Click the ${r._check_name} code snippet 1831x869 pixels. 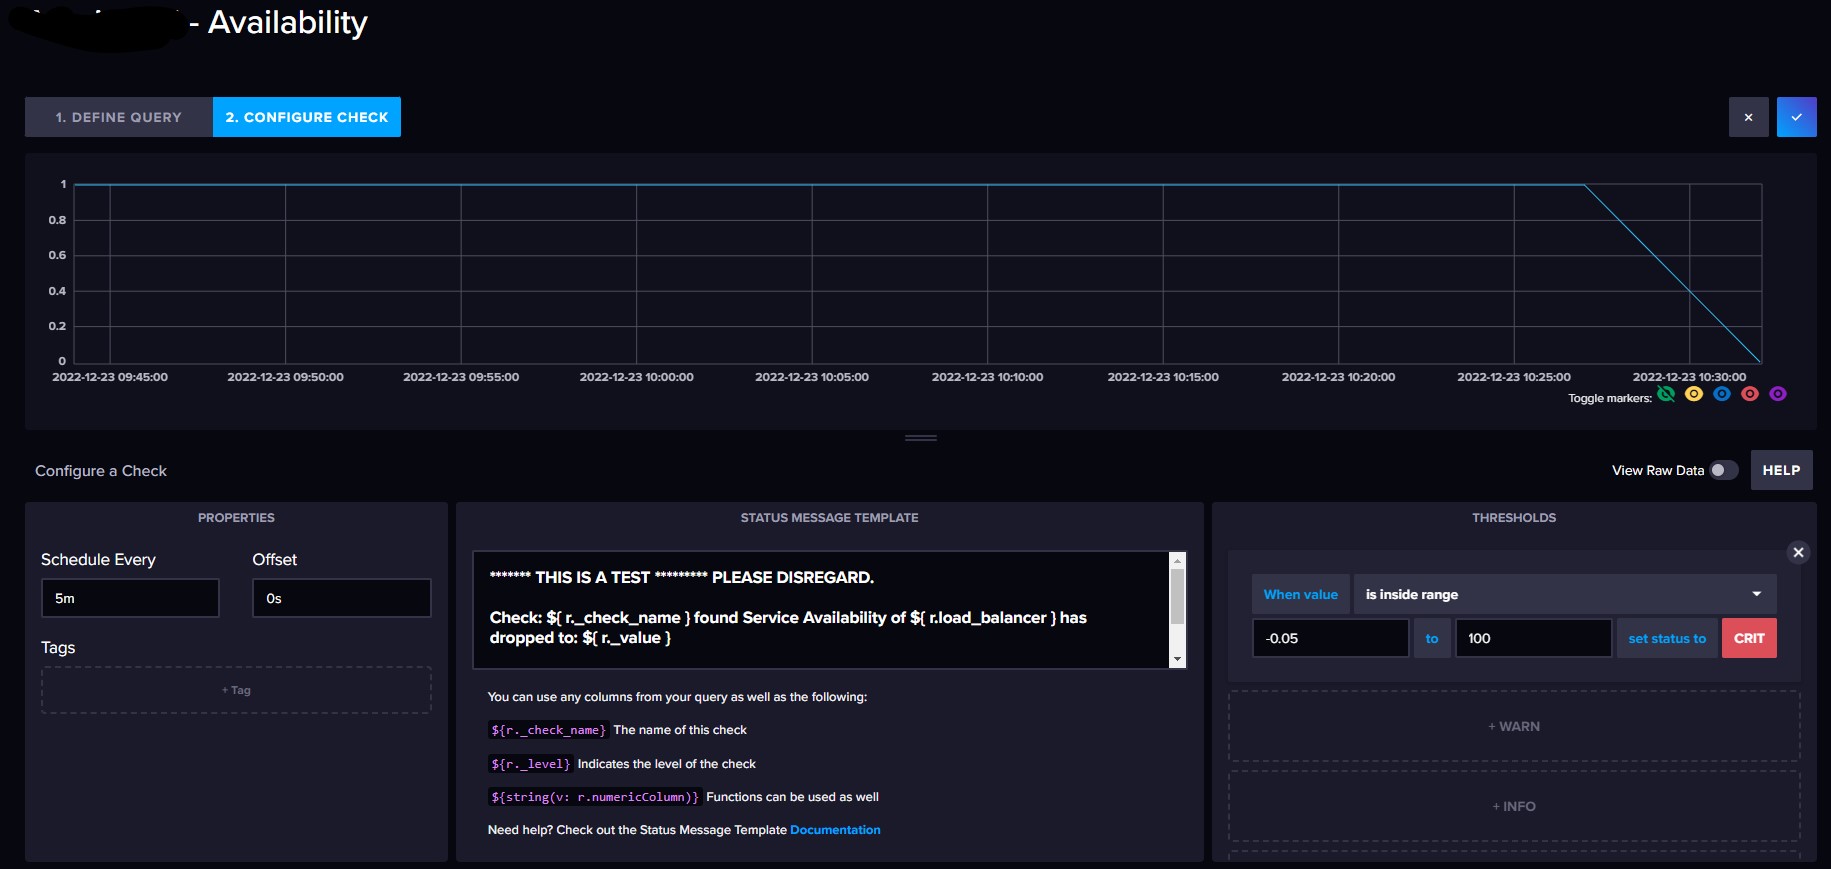(x=548, y=730)
